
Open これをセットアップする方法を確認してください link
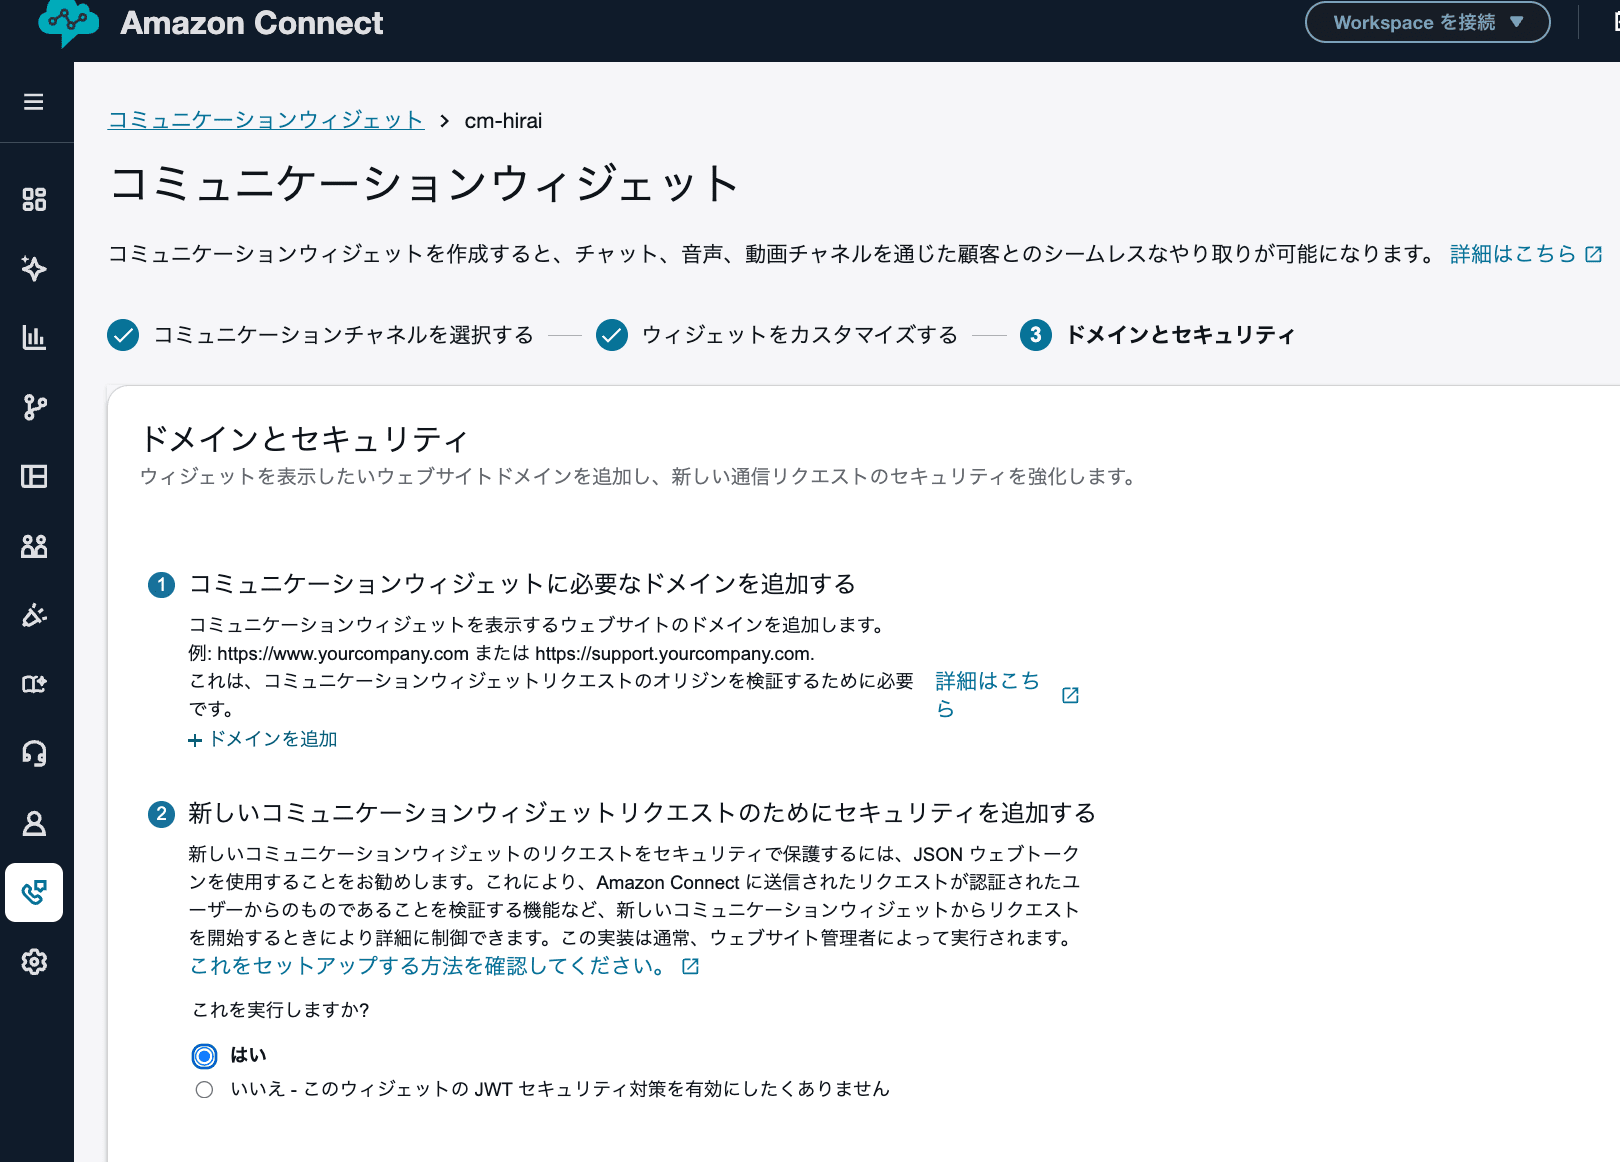pyautogui.click(x=427, y=966)
